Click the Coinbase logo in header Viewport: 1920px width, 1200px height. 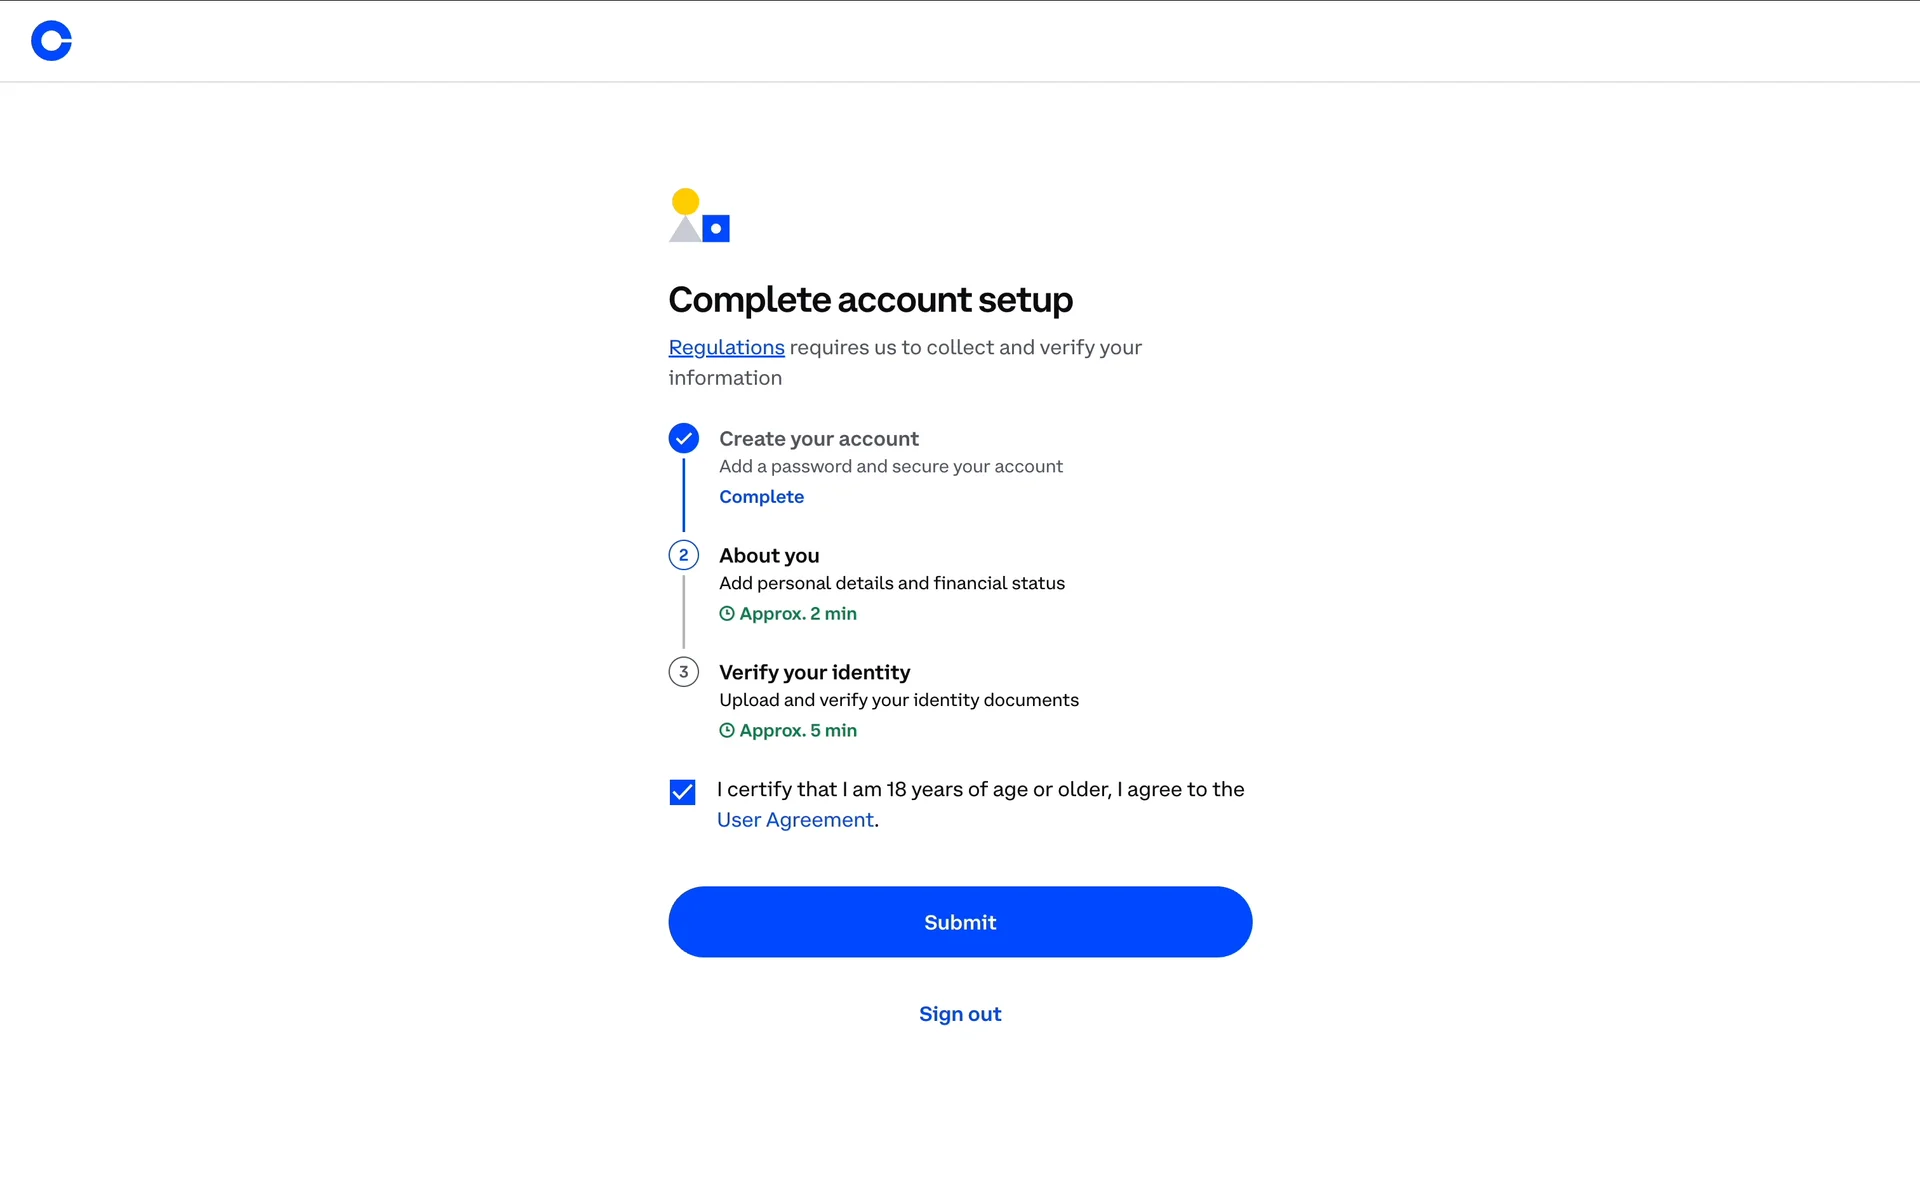click(51, 41)
